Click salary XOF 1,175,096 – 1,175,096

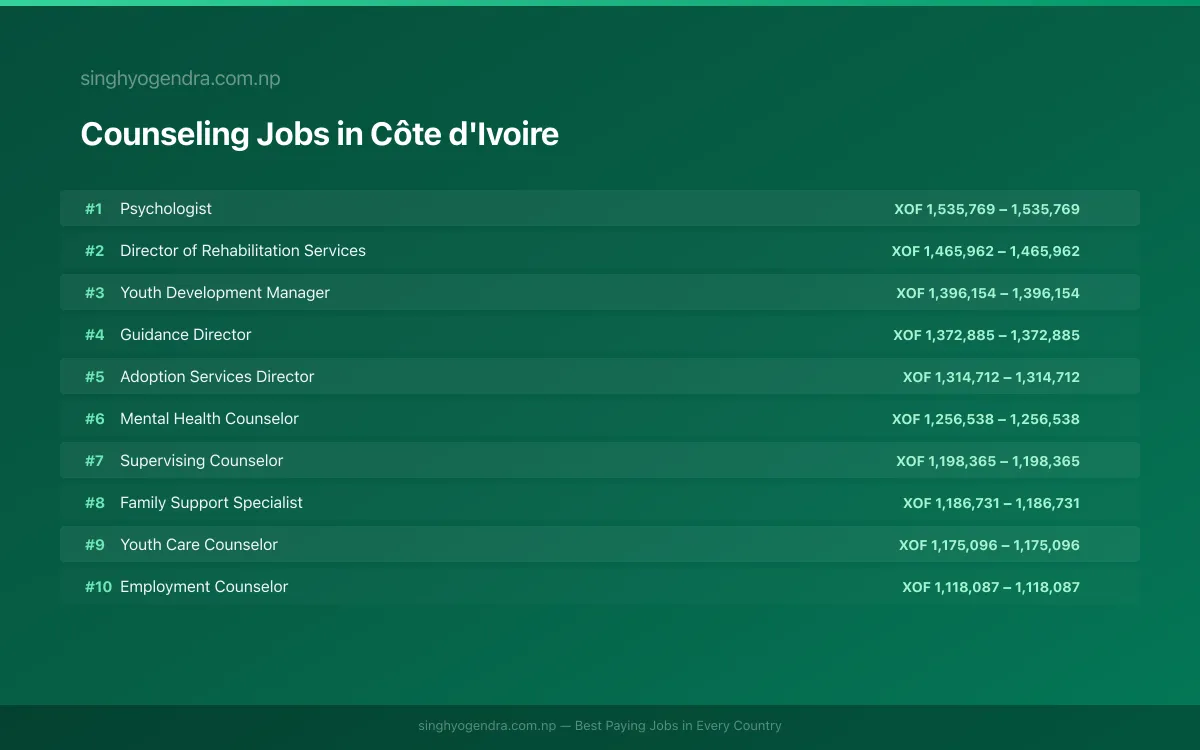[989, 545]
